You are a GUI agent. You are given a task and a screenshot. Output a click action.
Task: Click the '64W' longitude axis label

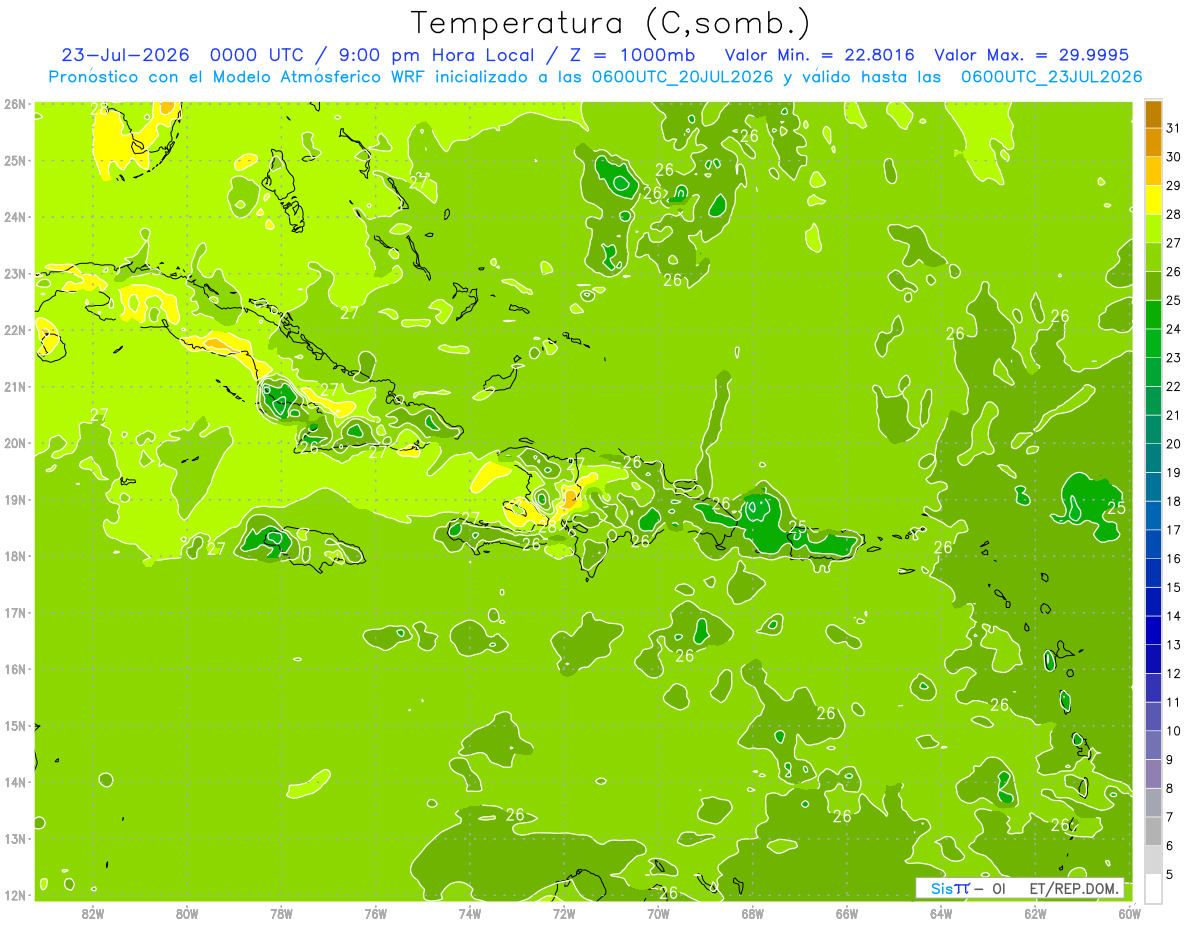941,913
